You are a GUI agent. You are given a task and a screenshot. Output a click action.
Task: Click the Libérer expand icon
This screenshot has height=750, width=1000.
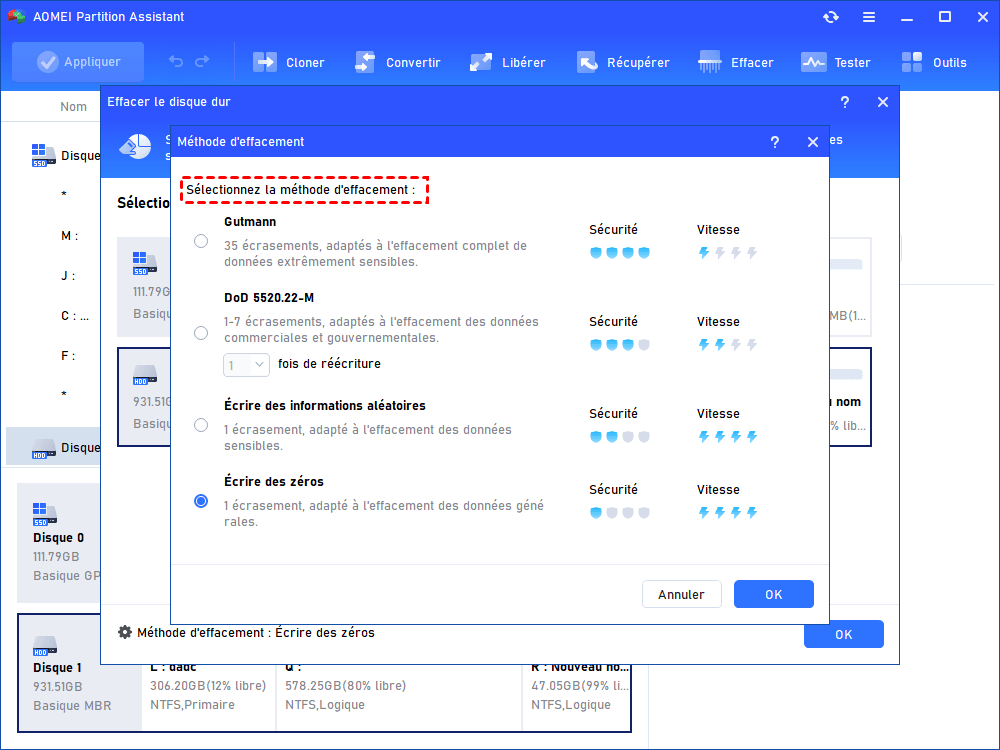coord(481,62)
